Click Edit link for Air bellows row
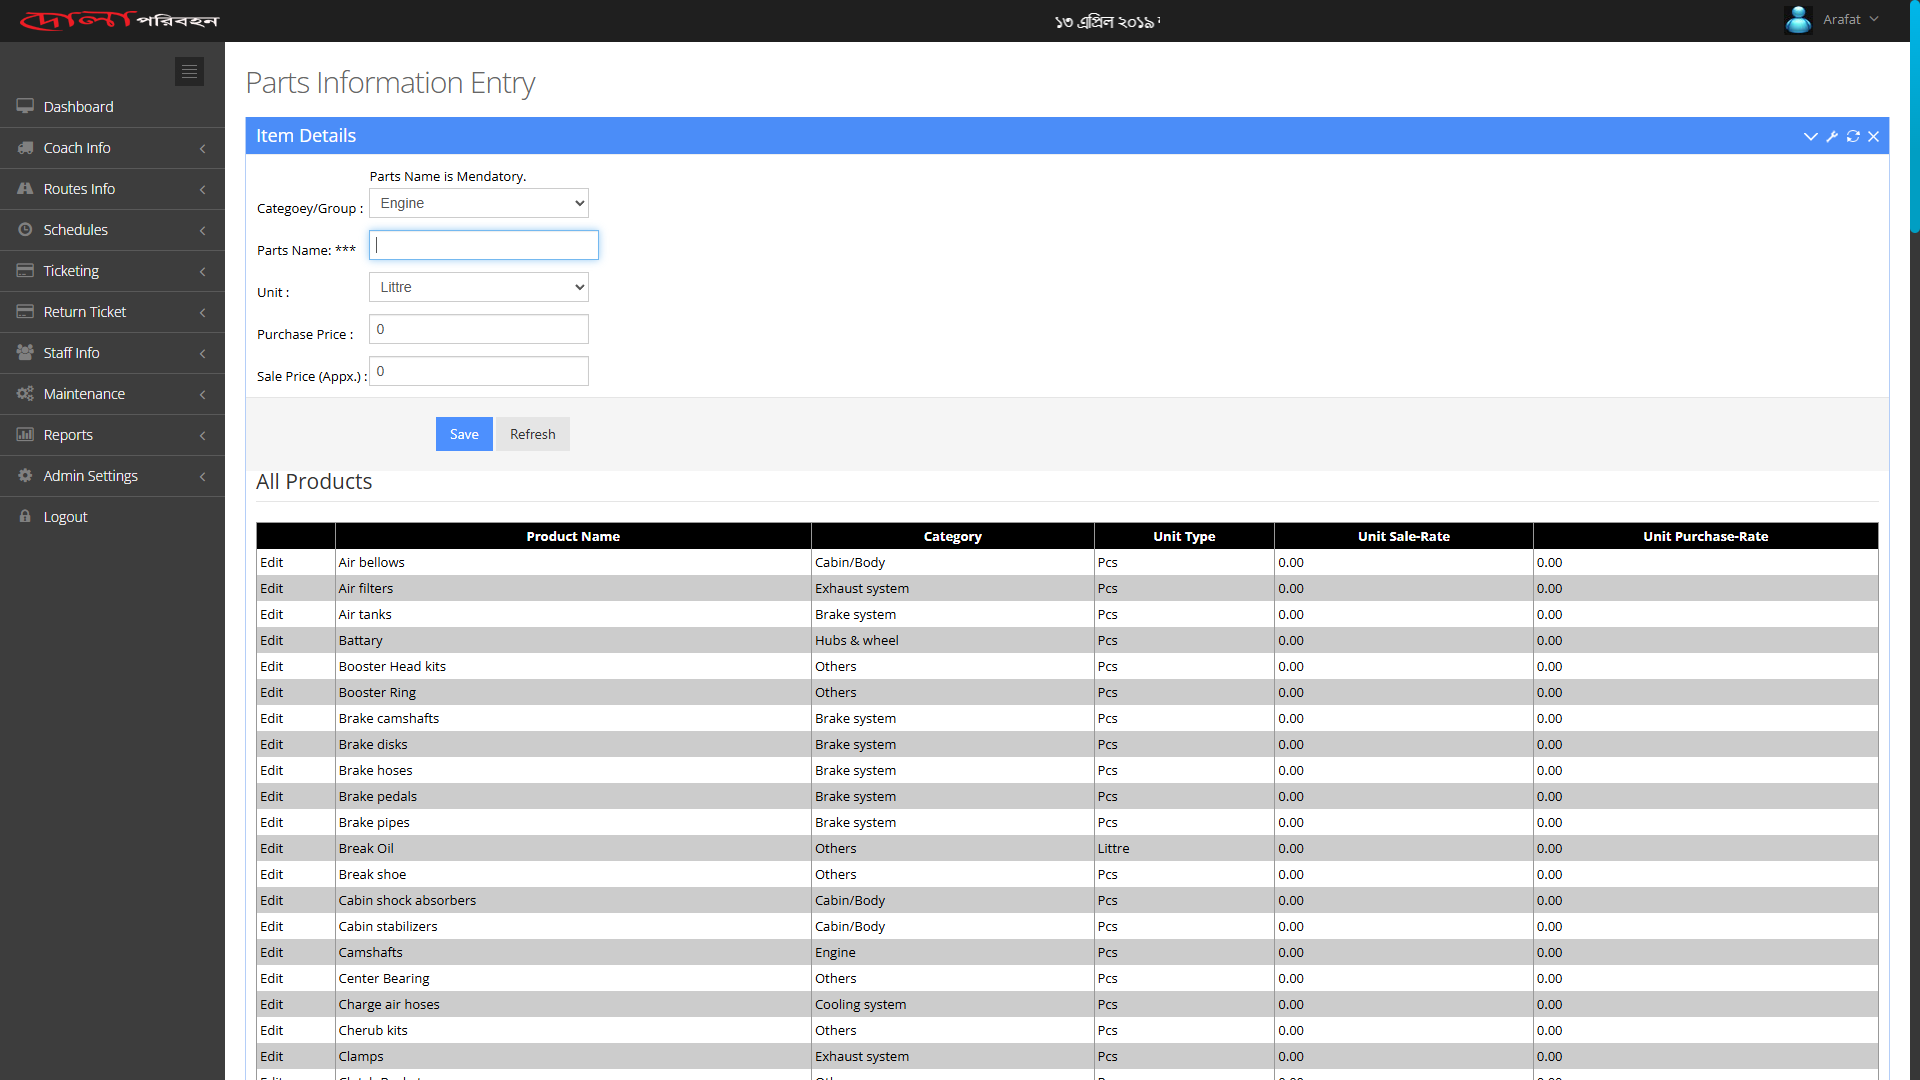The width and height of the screenshot is (1920, 1080). (x=271, y=562)
